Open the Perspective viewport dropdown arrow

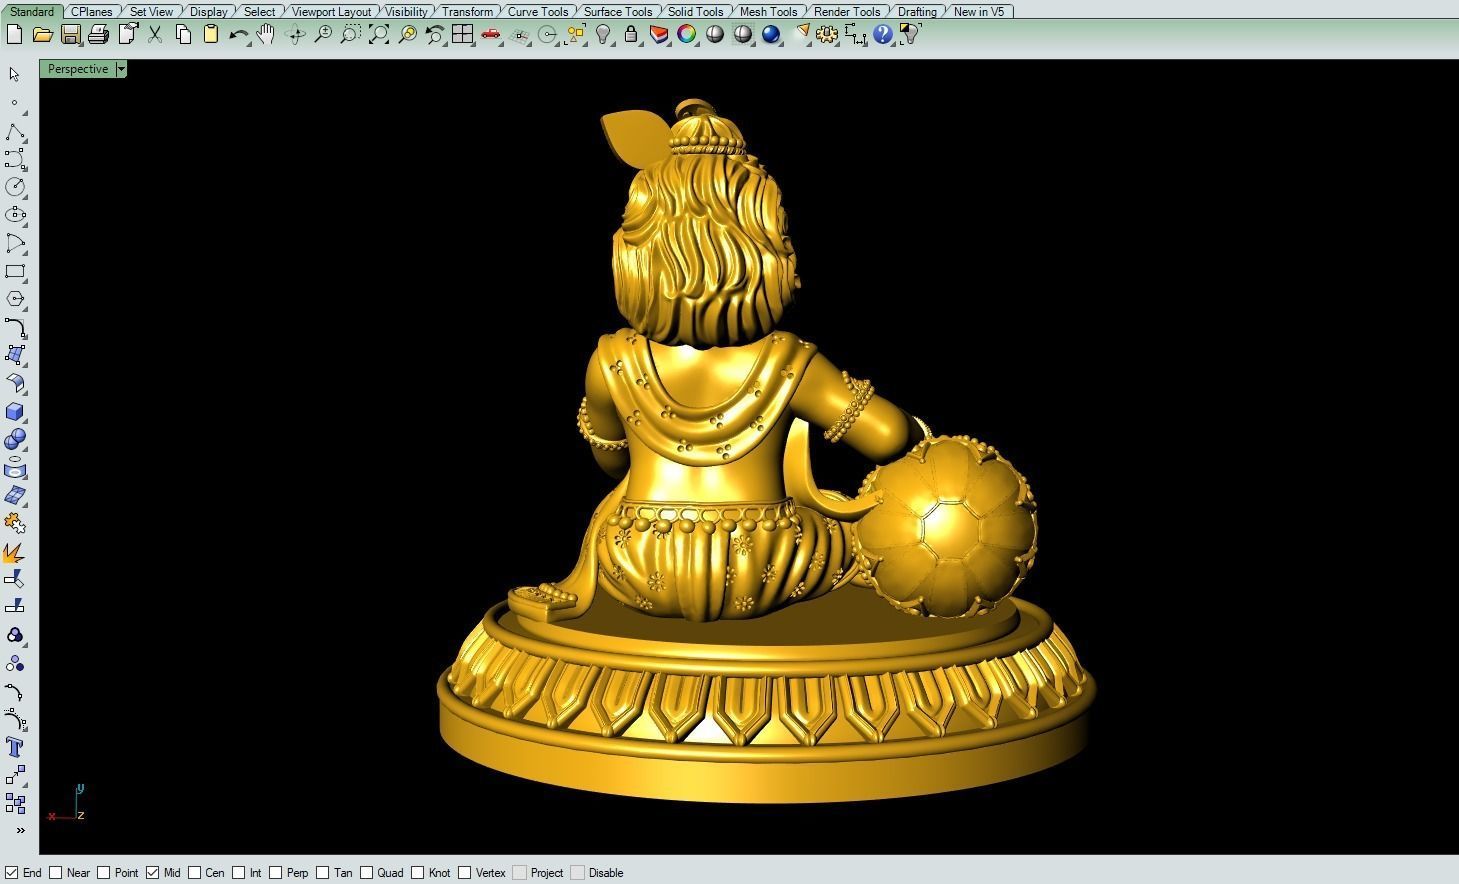click(121, 69)
